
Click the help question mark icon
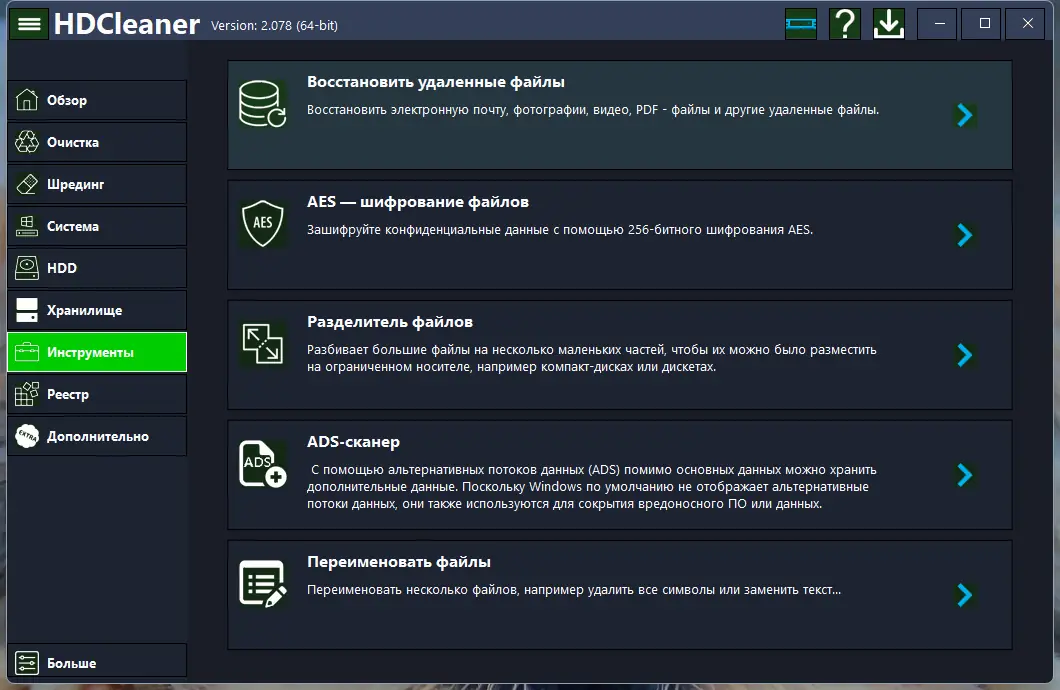(845, 24)
